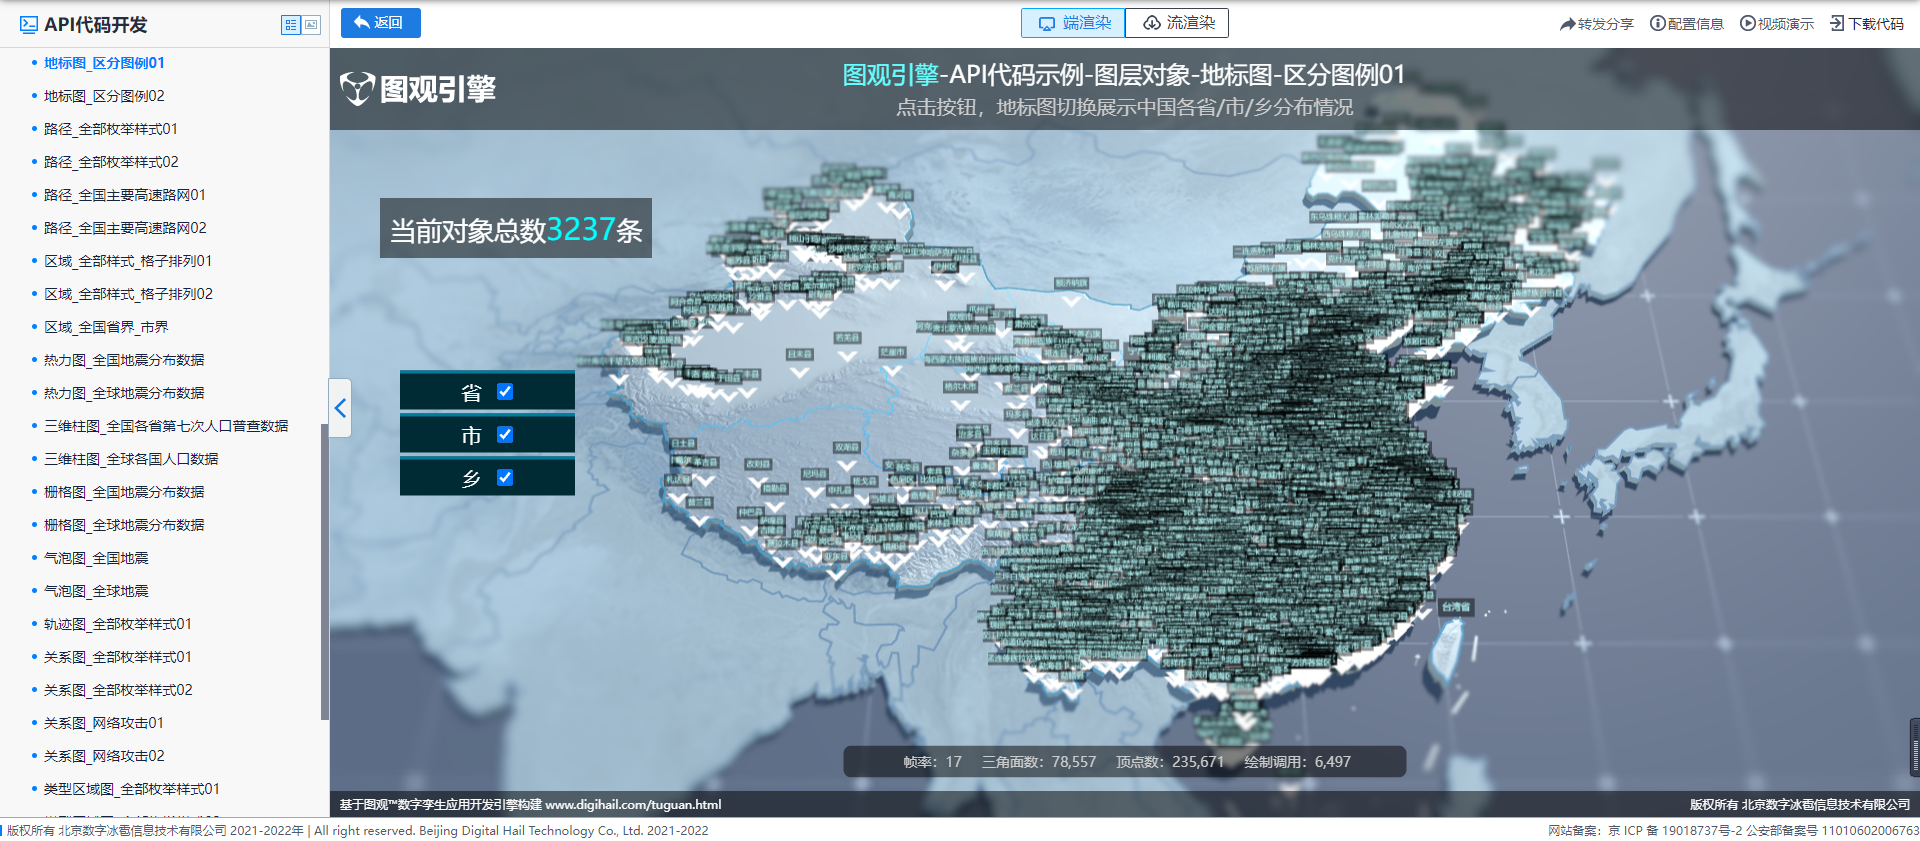The image size is (1920, 841).
Task: Open 区域_全部样式_格子排列02
Action: point(128,294)
